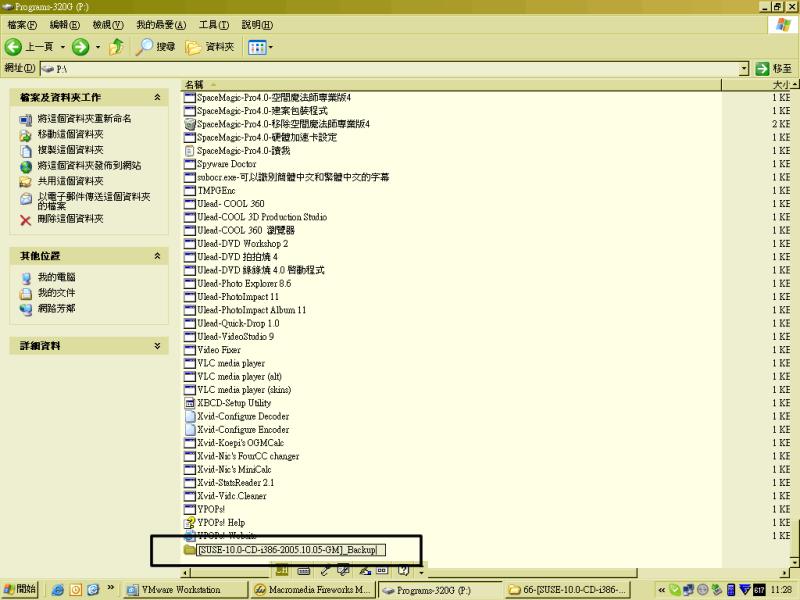Click the horizontal scrollbar's right arrow

[x=786, y=572]
